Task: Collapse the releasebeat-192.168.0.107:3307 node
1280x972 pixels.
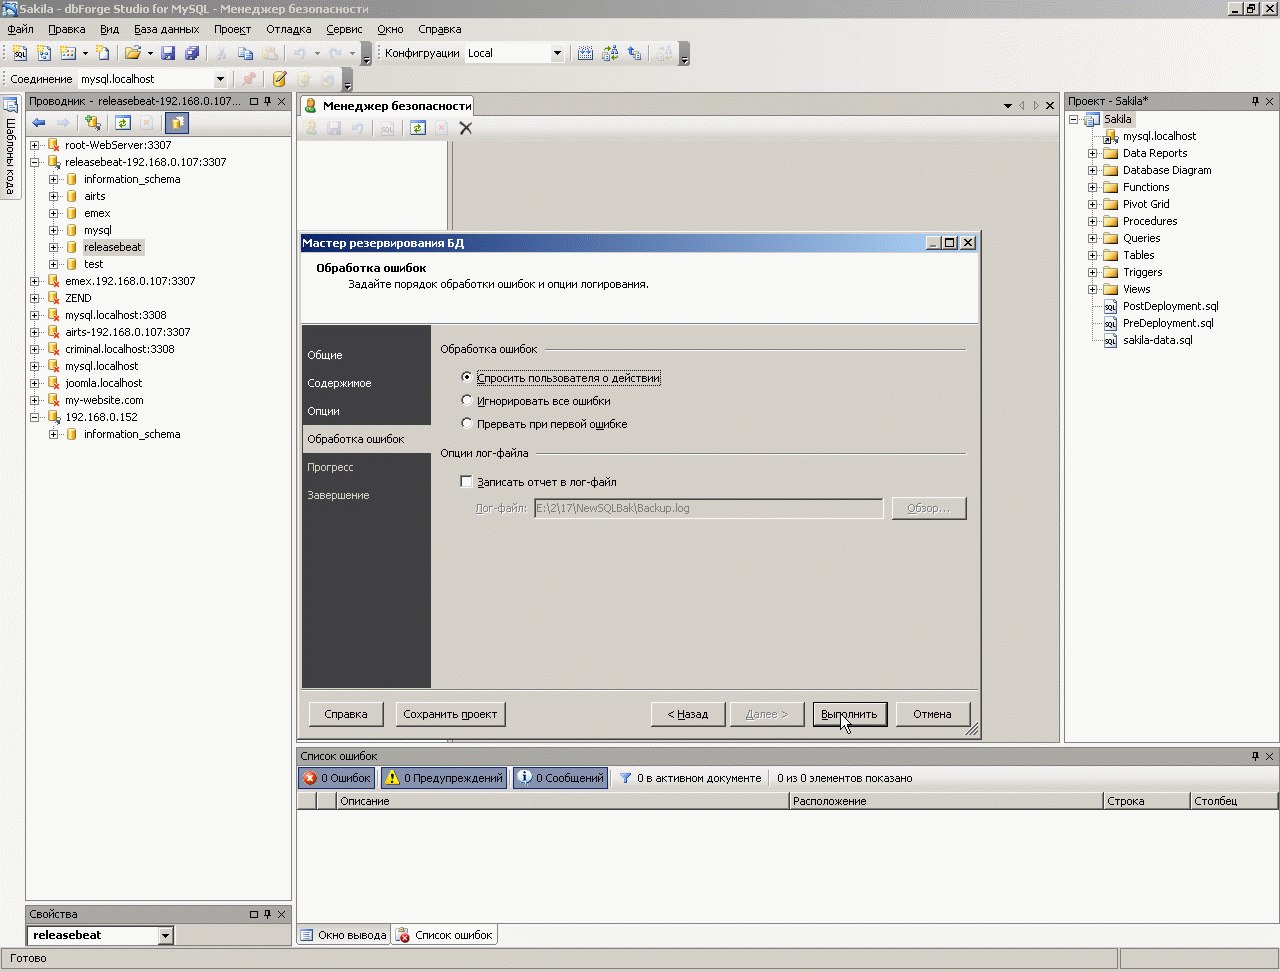Action: [35, 162]
